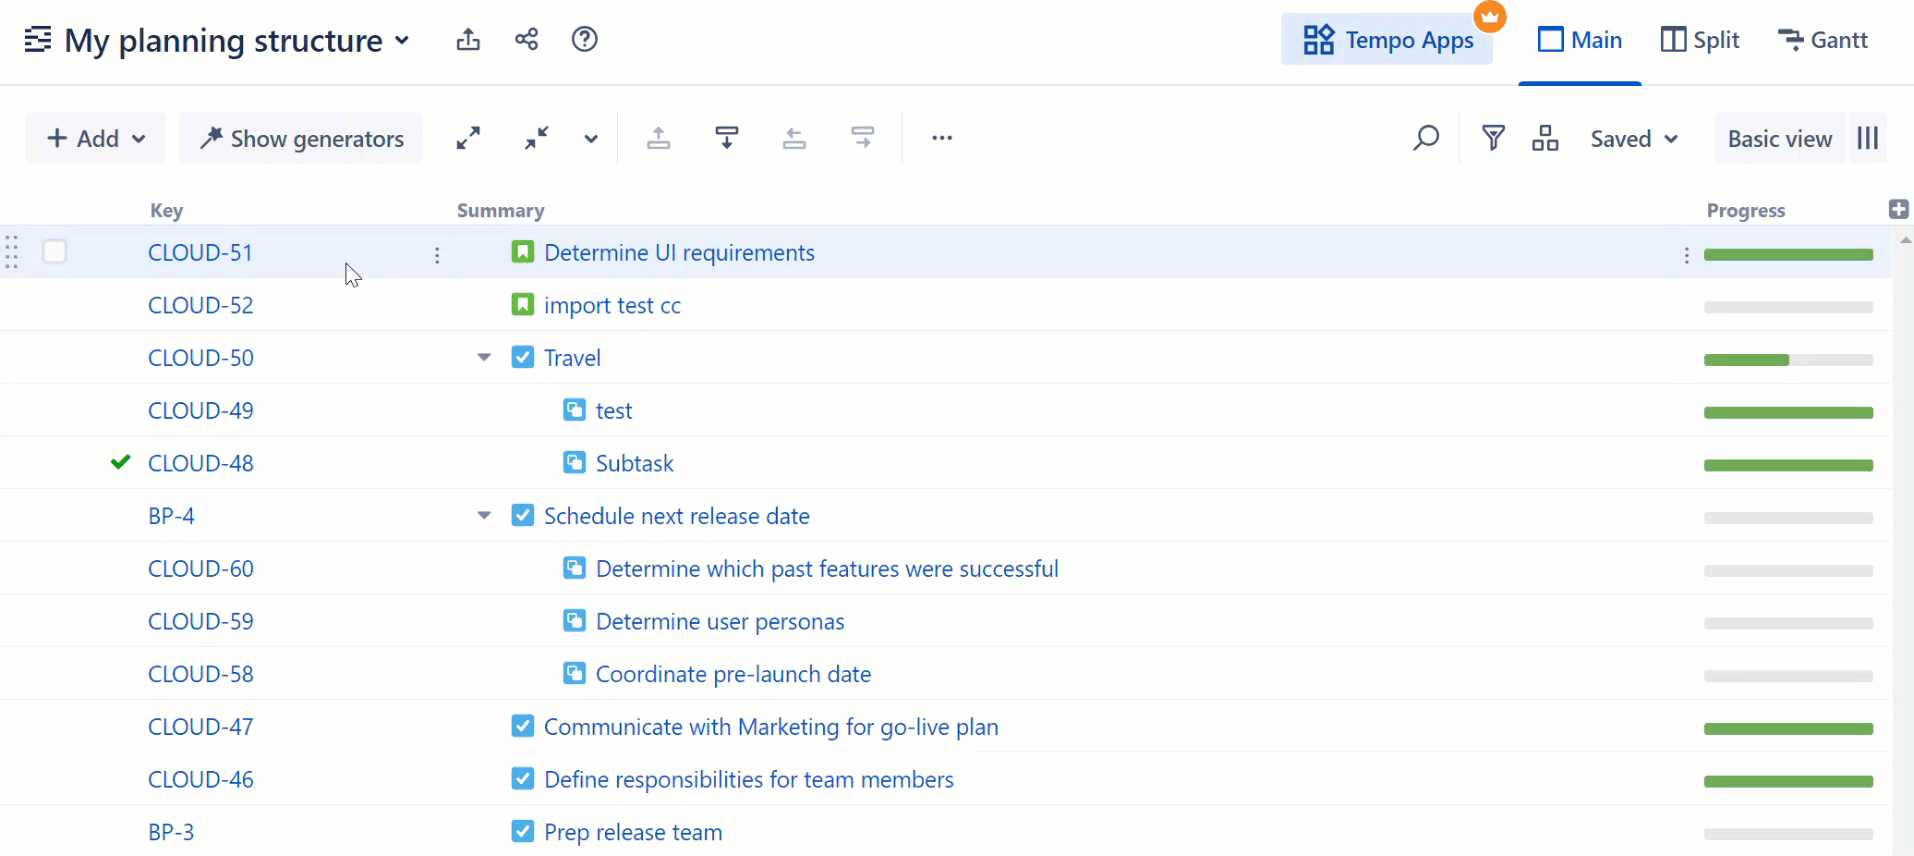Click the transformations group icon
The image size is (1914, 856).
pyautogui.click(x=1545, y=138)
